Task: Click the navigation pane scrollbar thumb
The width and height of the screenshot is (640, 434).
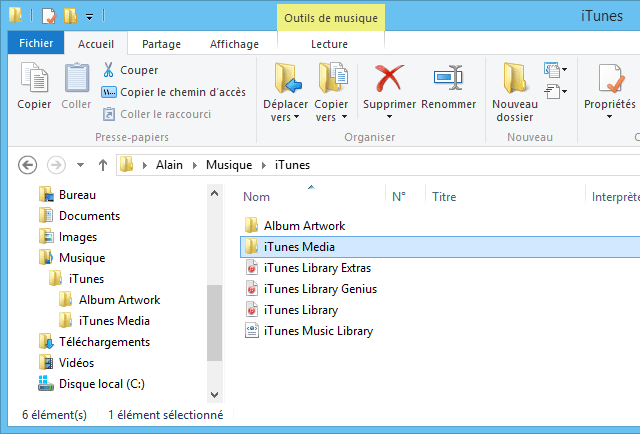Action: point(215,323)
